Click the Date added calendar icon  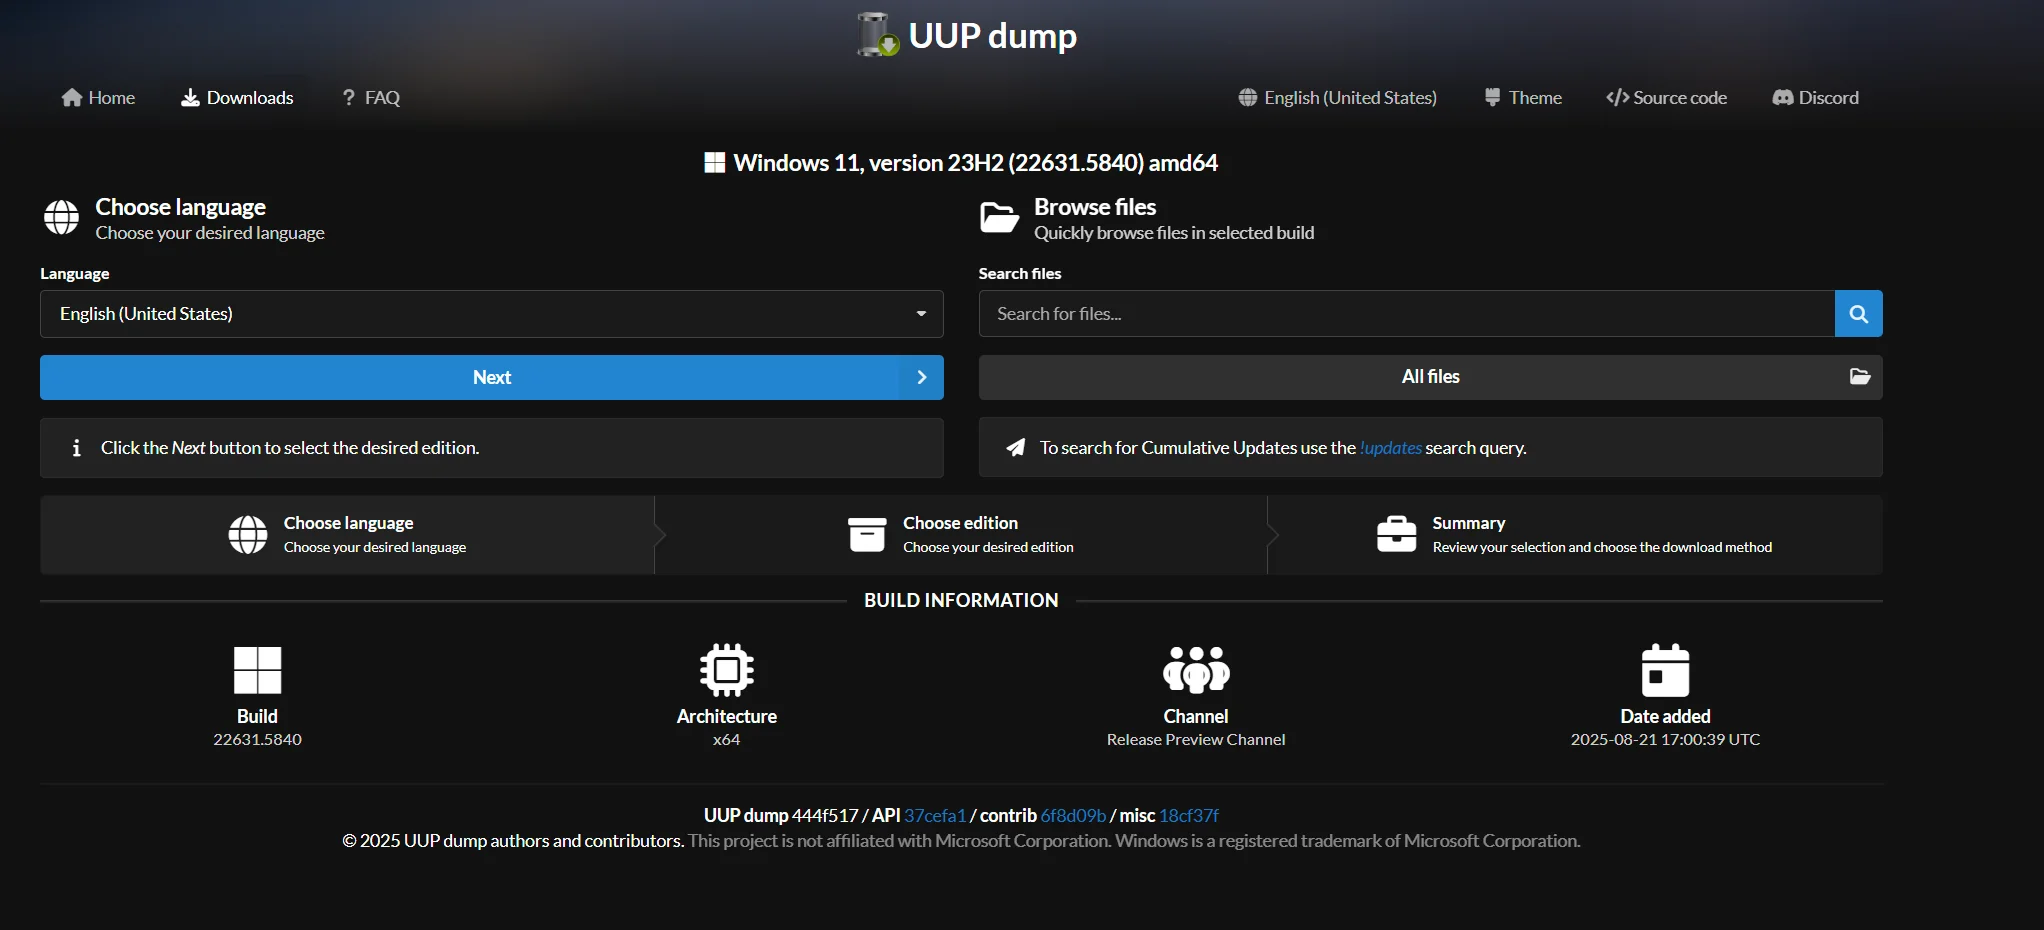coord(1665,670)
